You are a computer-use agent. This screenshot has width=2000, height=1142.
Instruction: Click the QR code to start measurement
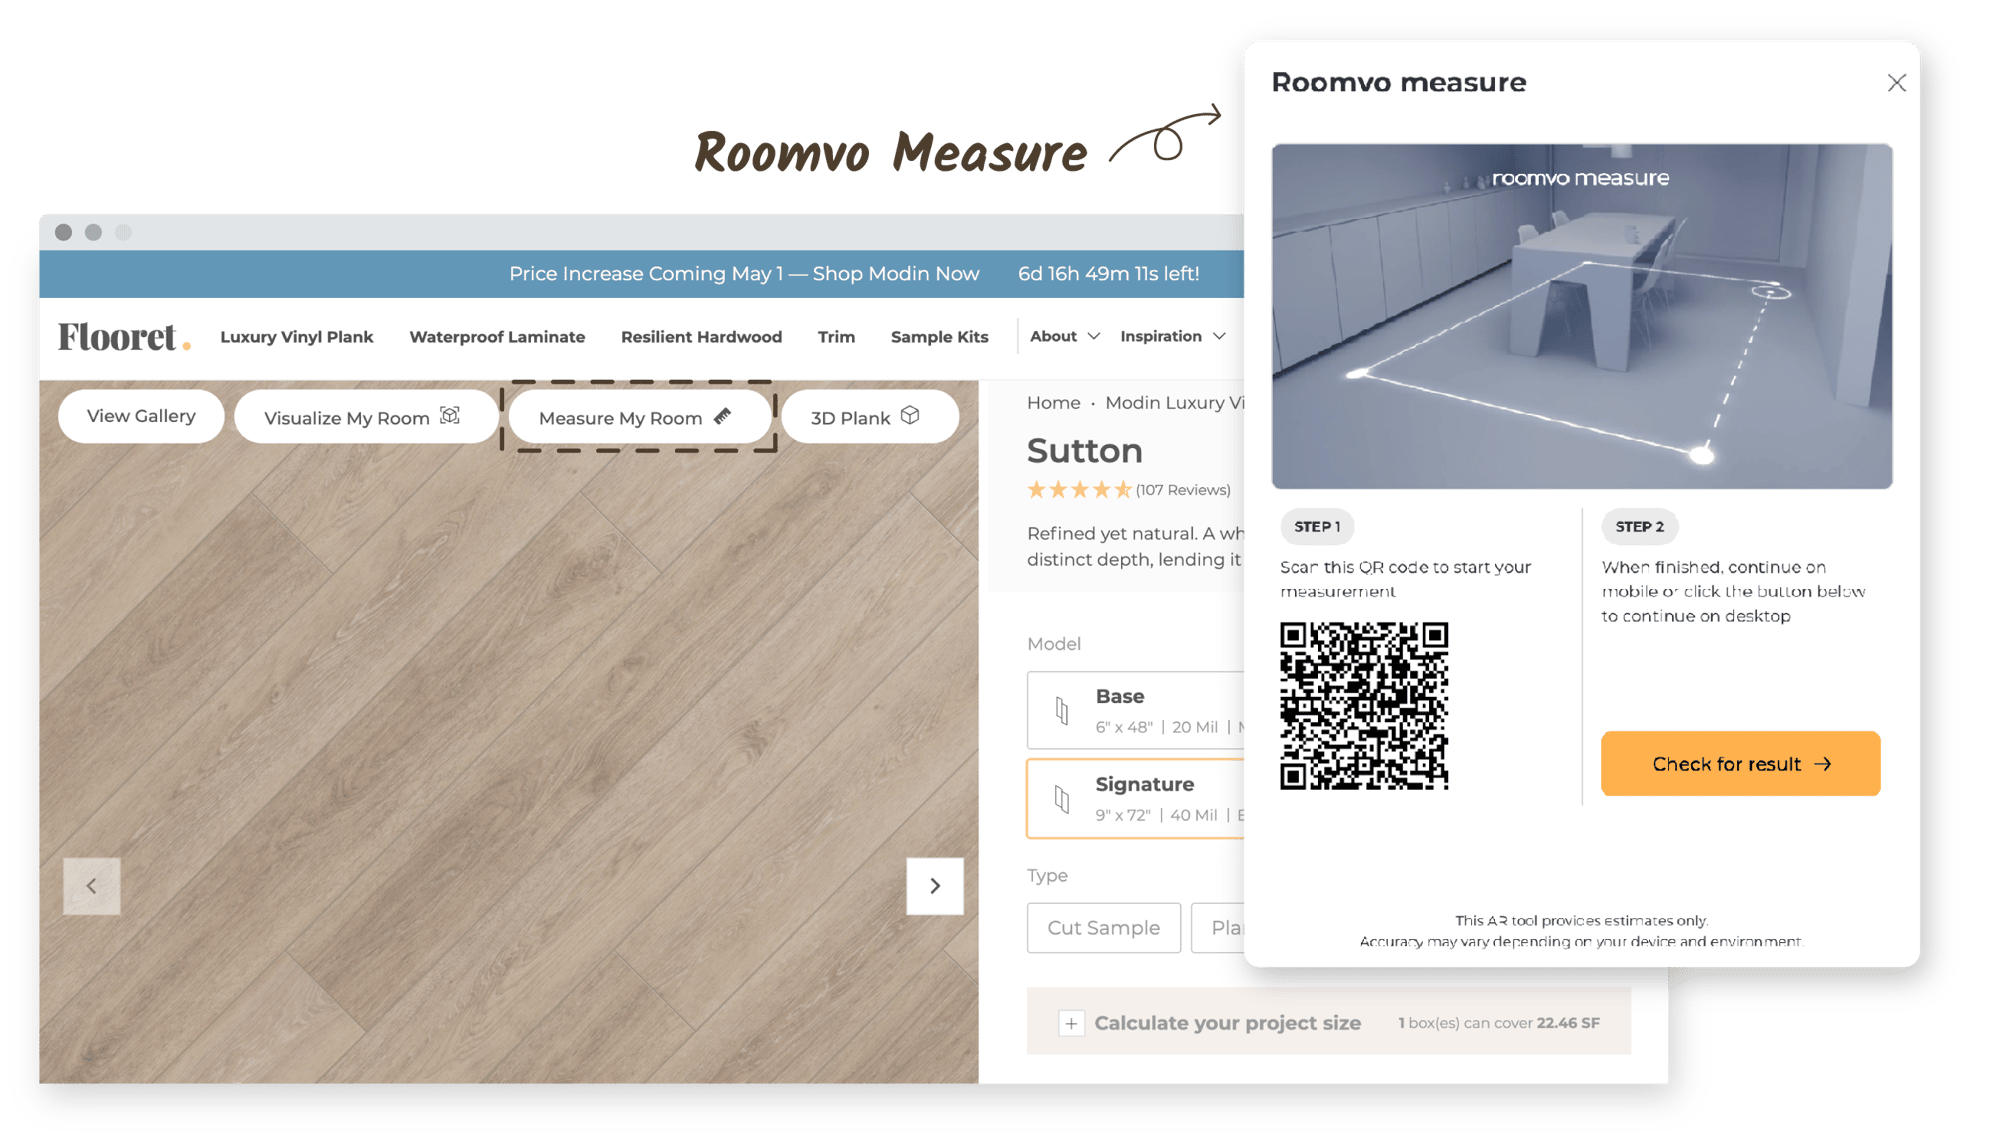[1364, 706]
